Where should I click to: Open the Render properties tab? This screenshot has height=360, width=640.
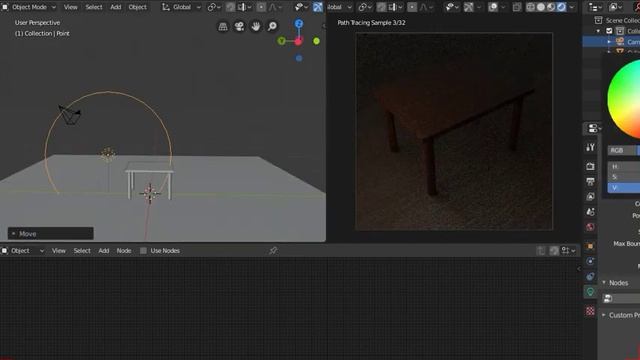click(590, 166)
